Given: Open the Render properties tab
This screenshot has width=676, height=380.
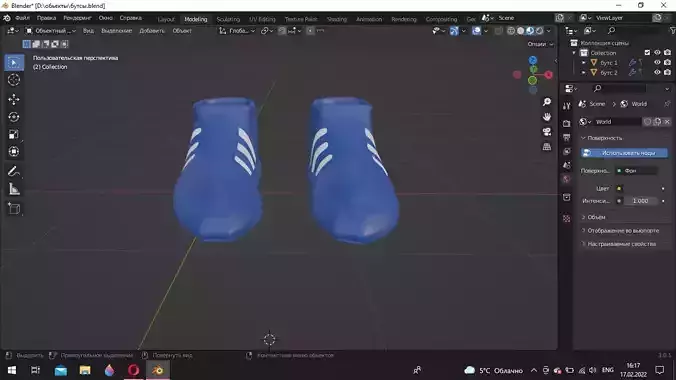Looking at the screenshot, I should click(x=566, y=123).
